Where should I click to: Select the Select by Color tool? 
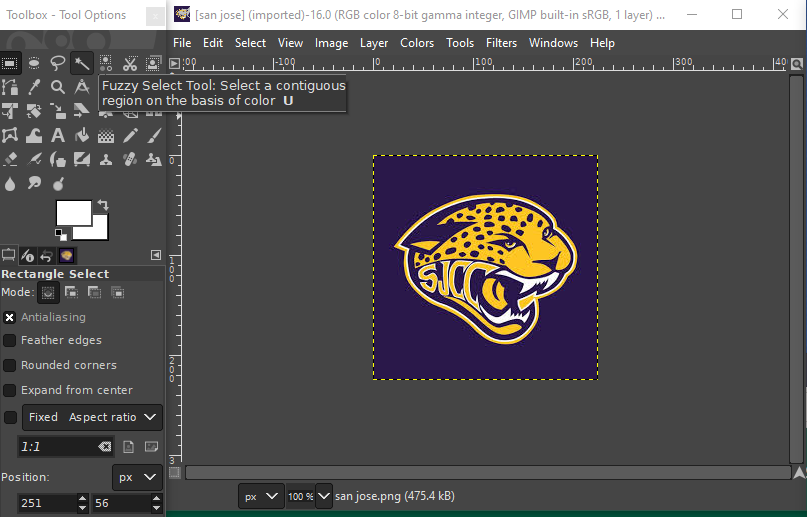tap(106, 63)
